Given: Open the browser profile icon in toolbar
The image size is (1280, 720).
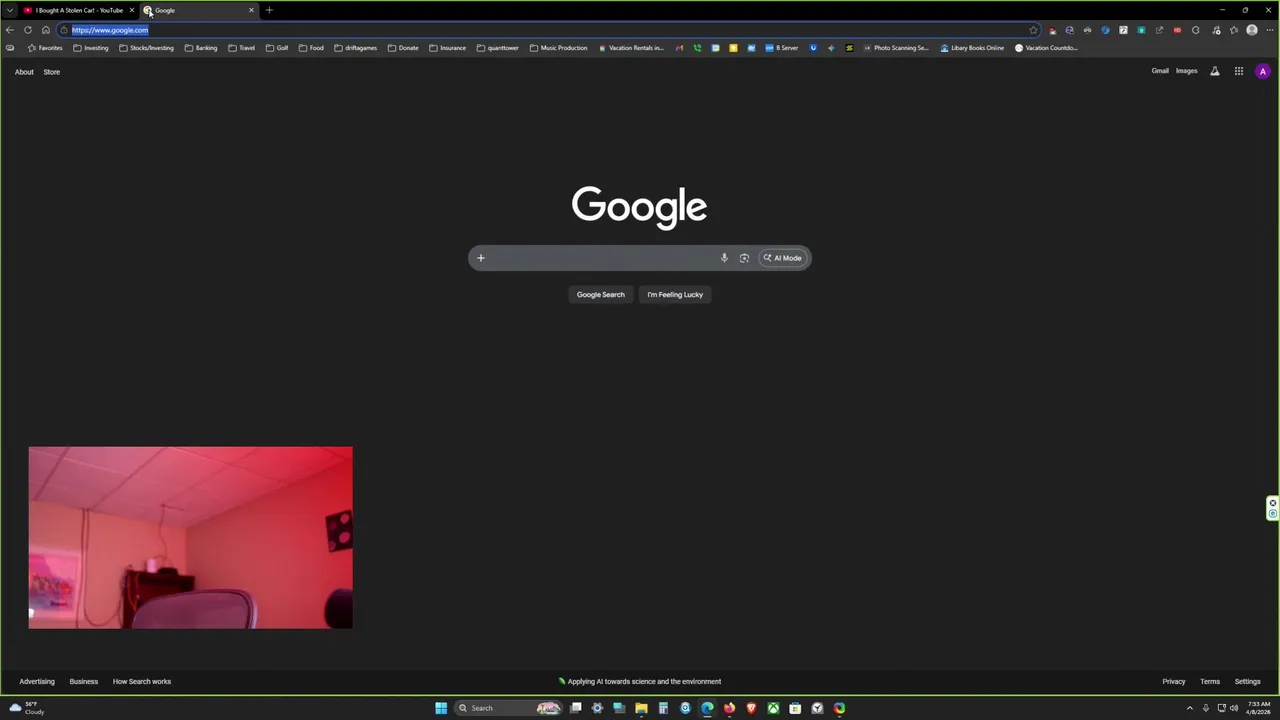Looking at the screenshot, I should tap(1252, 30).
